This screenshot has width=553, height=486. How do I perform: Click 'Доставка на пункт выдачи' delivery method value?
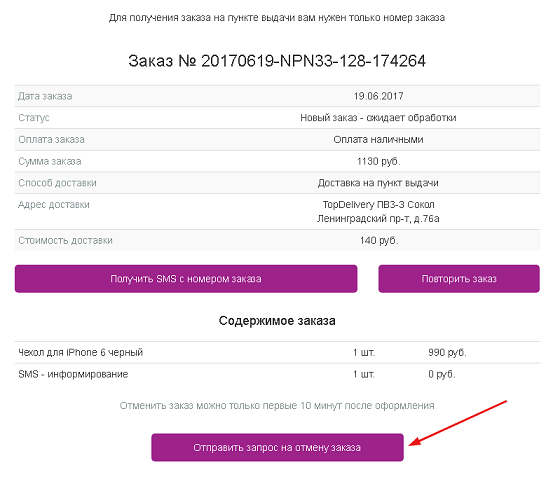[378, 183]
